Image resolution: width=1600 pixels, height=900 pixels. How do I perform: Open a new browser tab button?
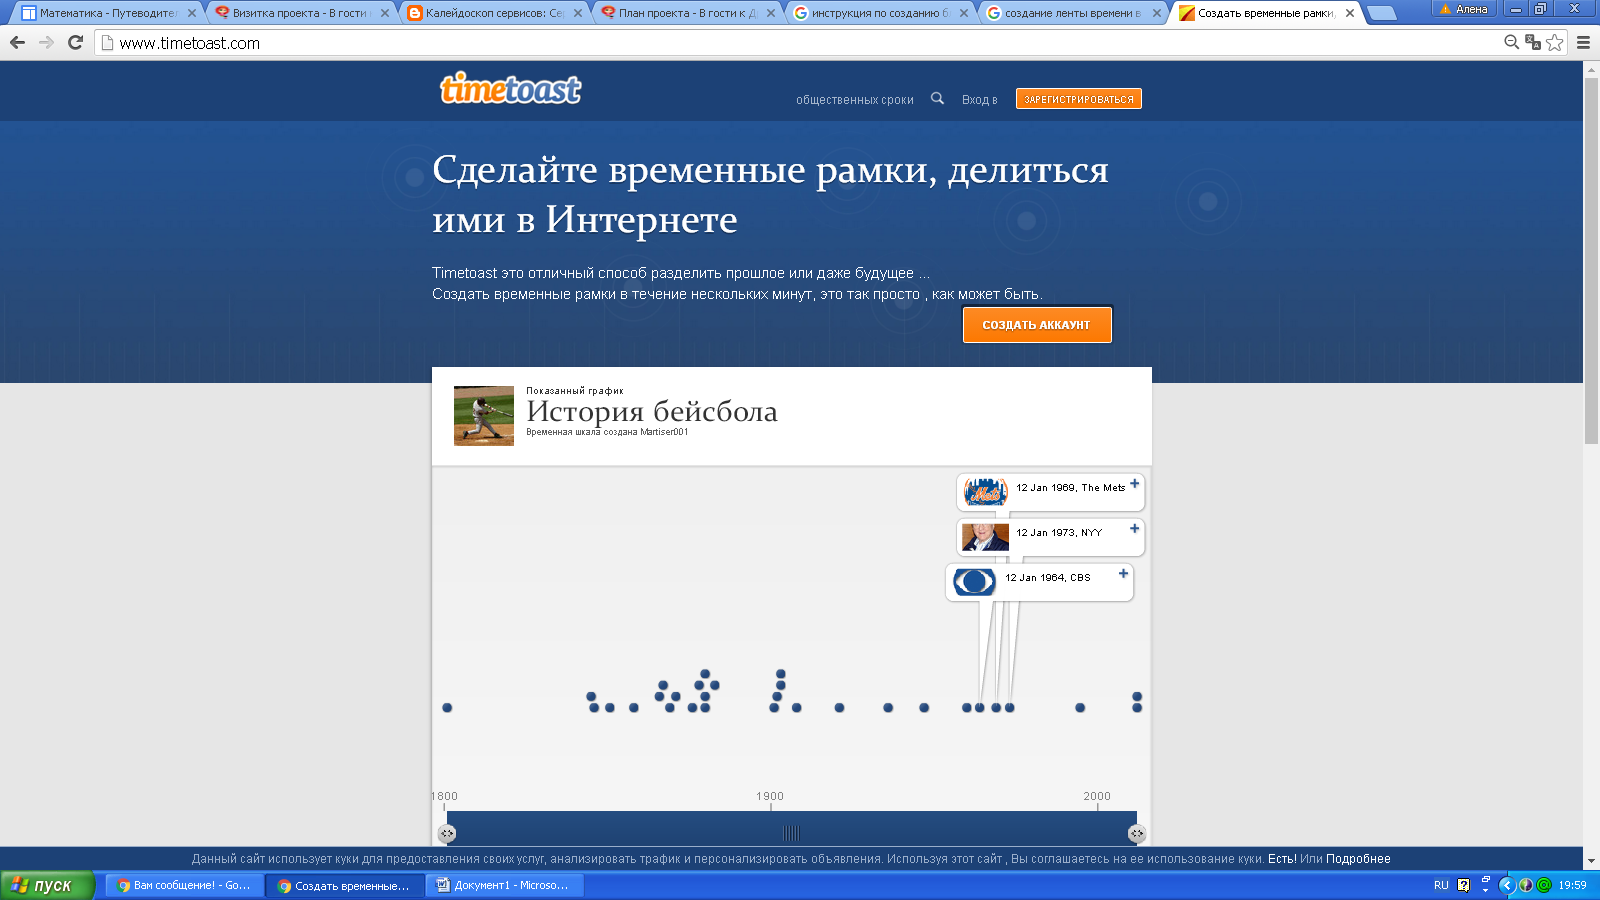tap(1381, 13)
